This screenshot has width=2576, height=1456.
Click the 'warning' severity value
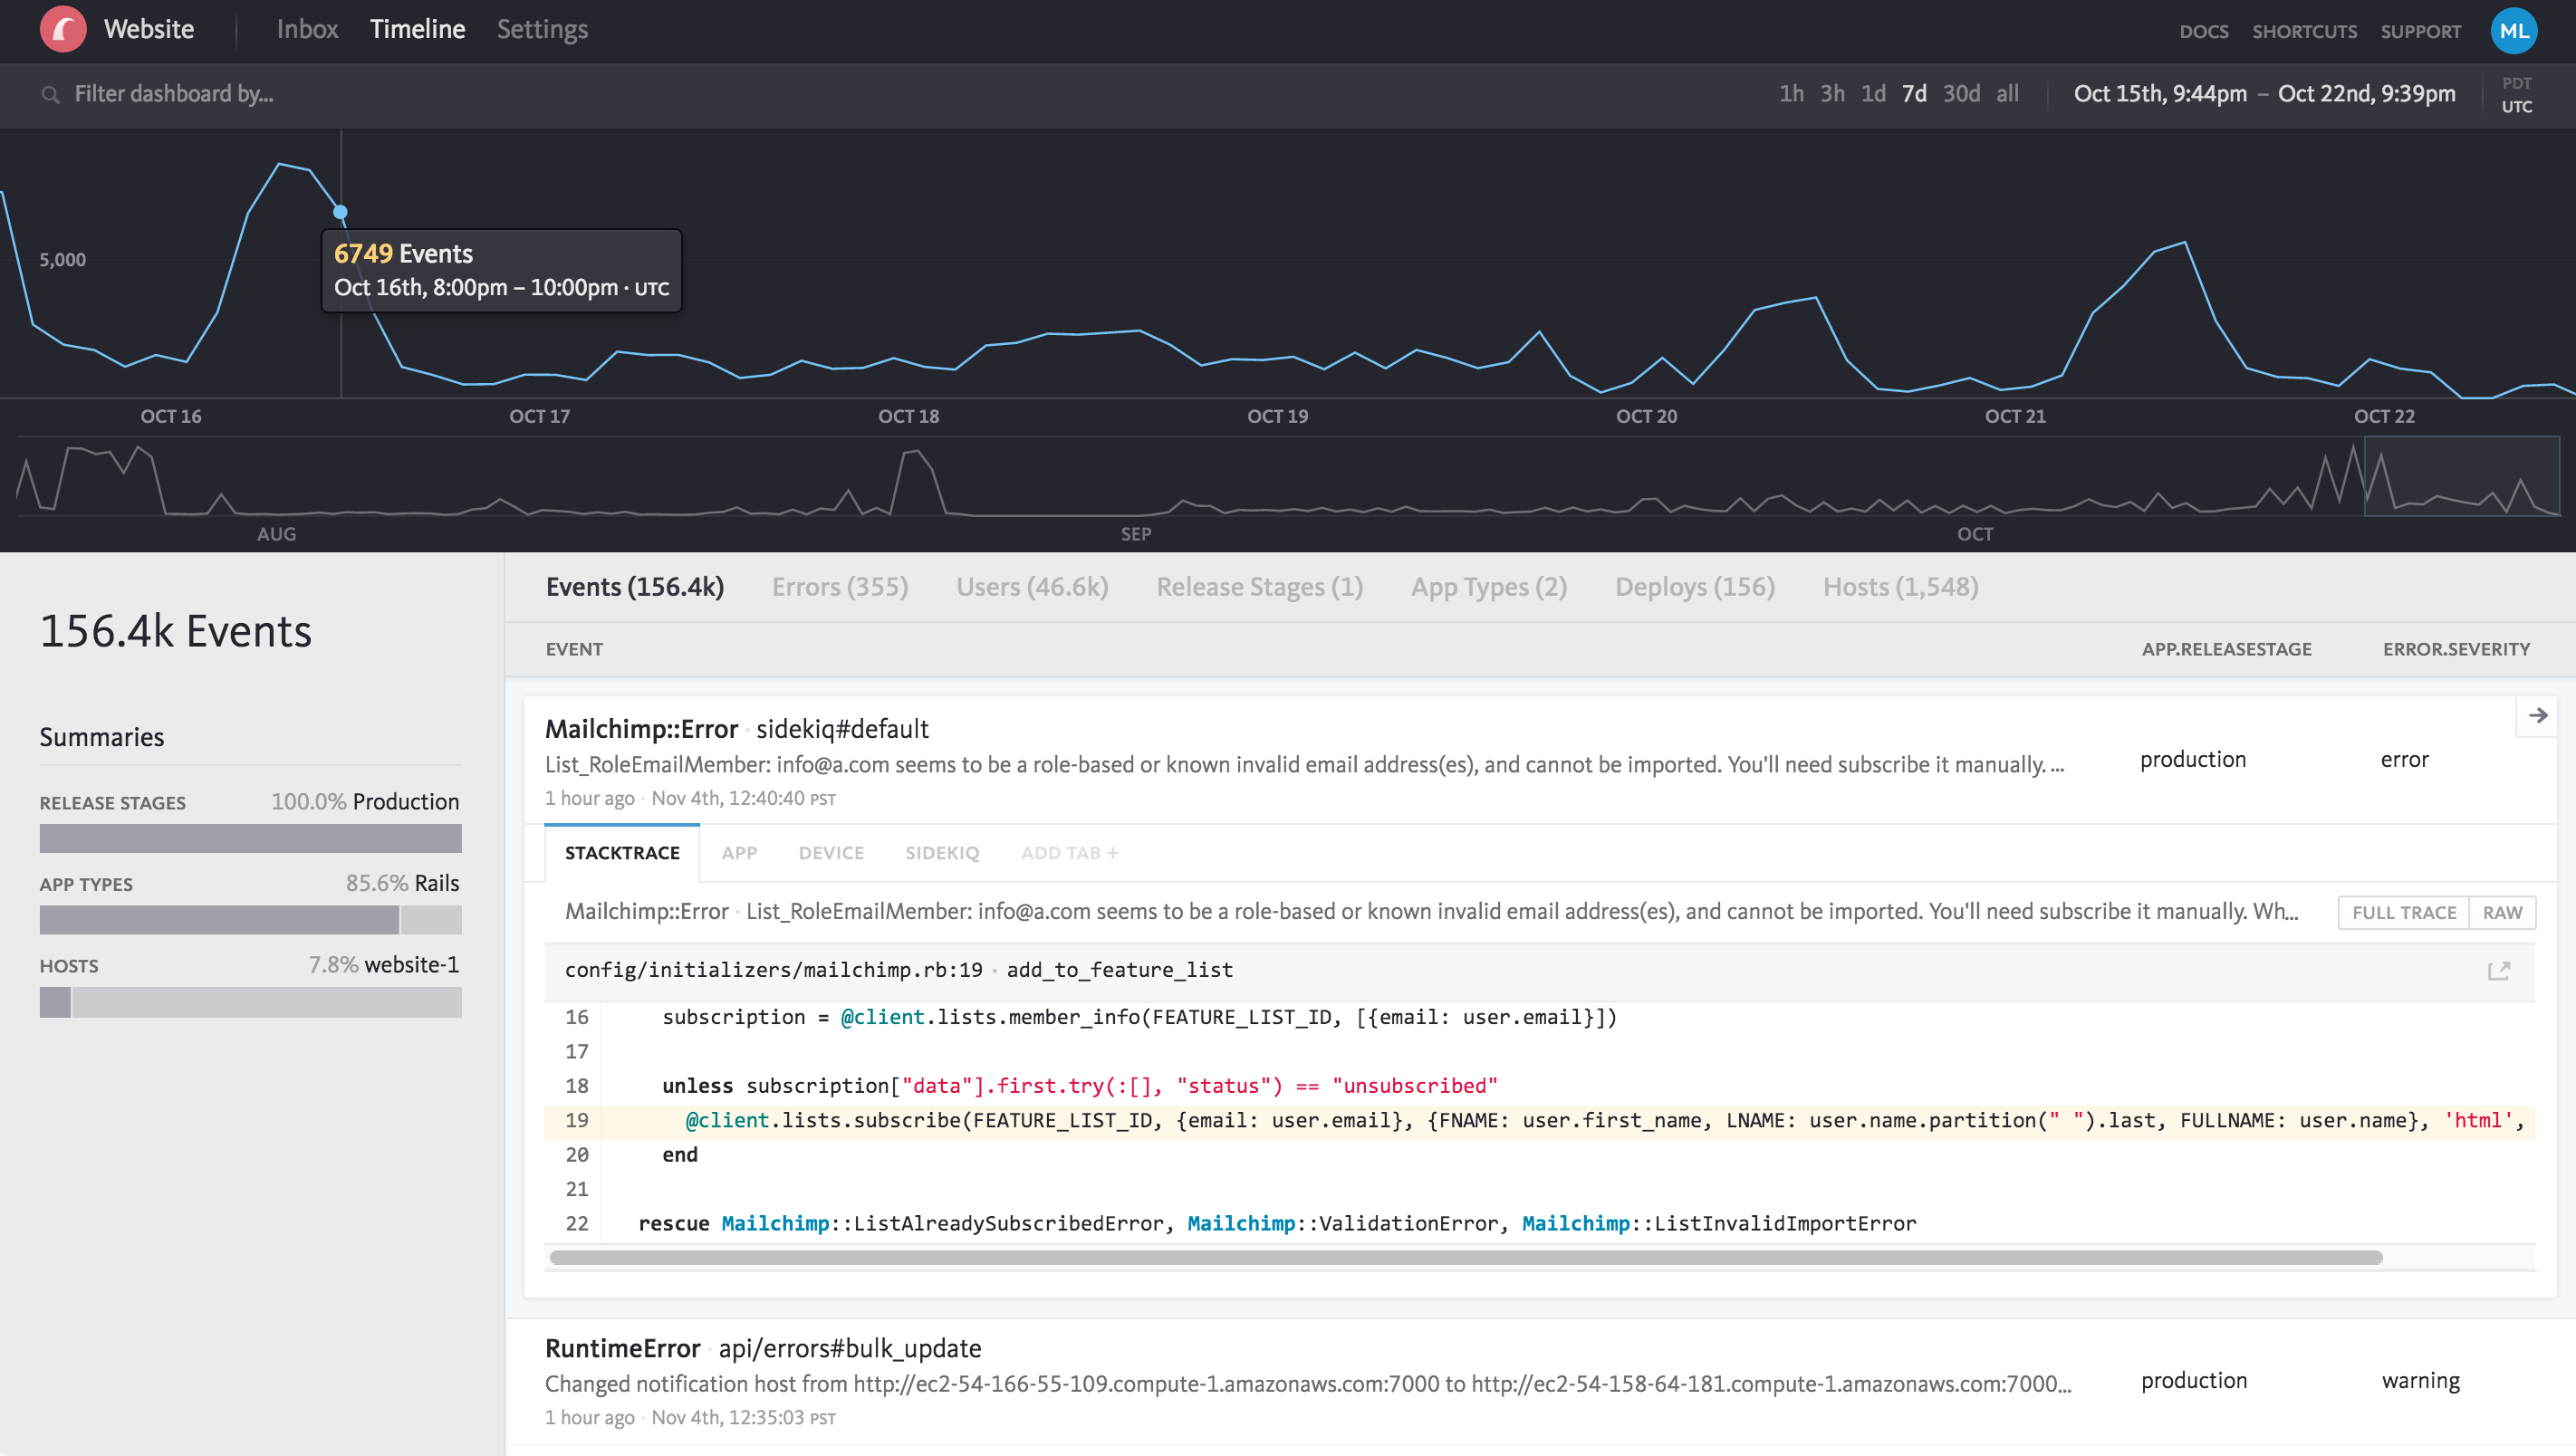[2420, 1381]
